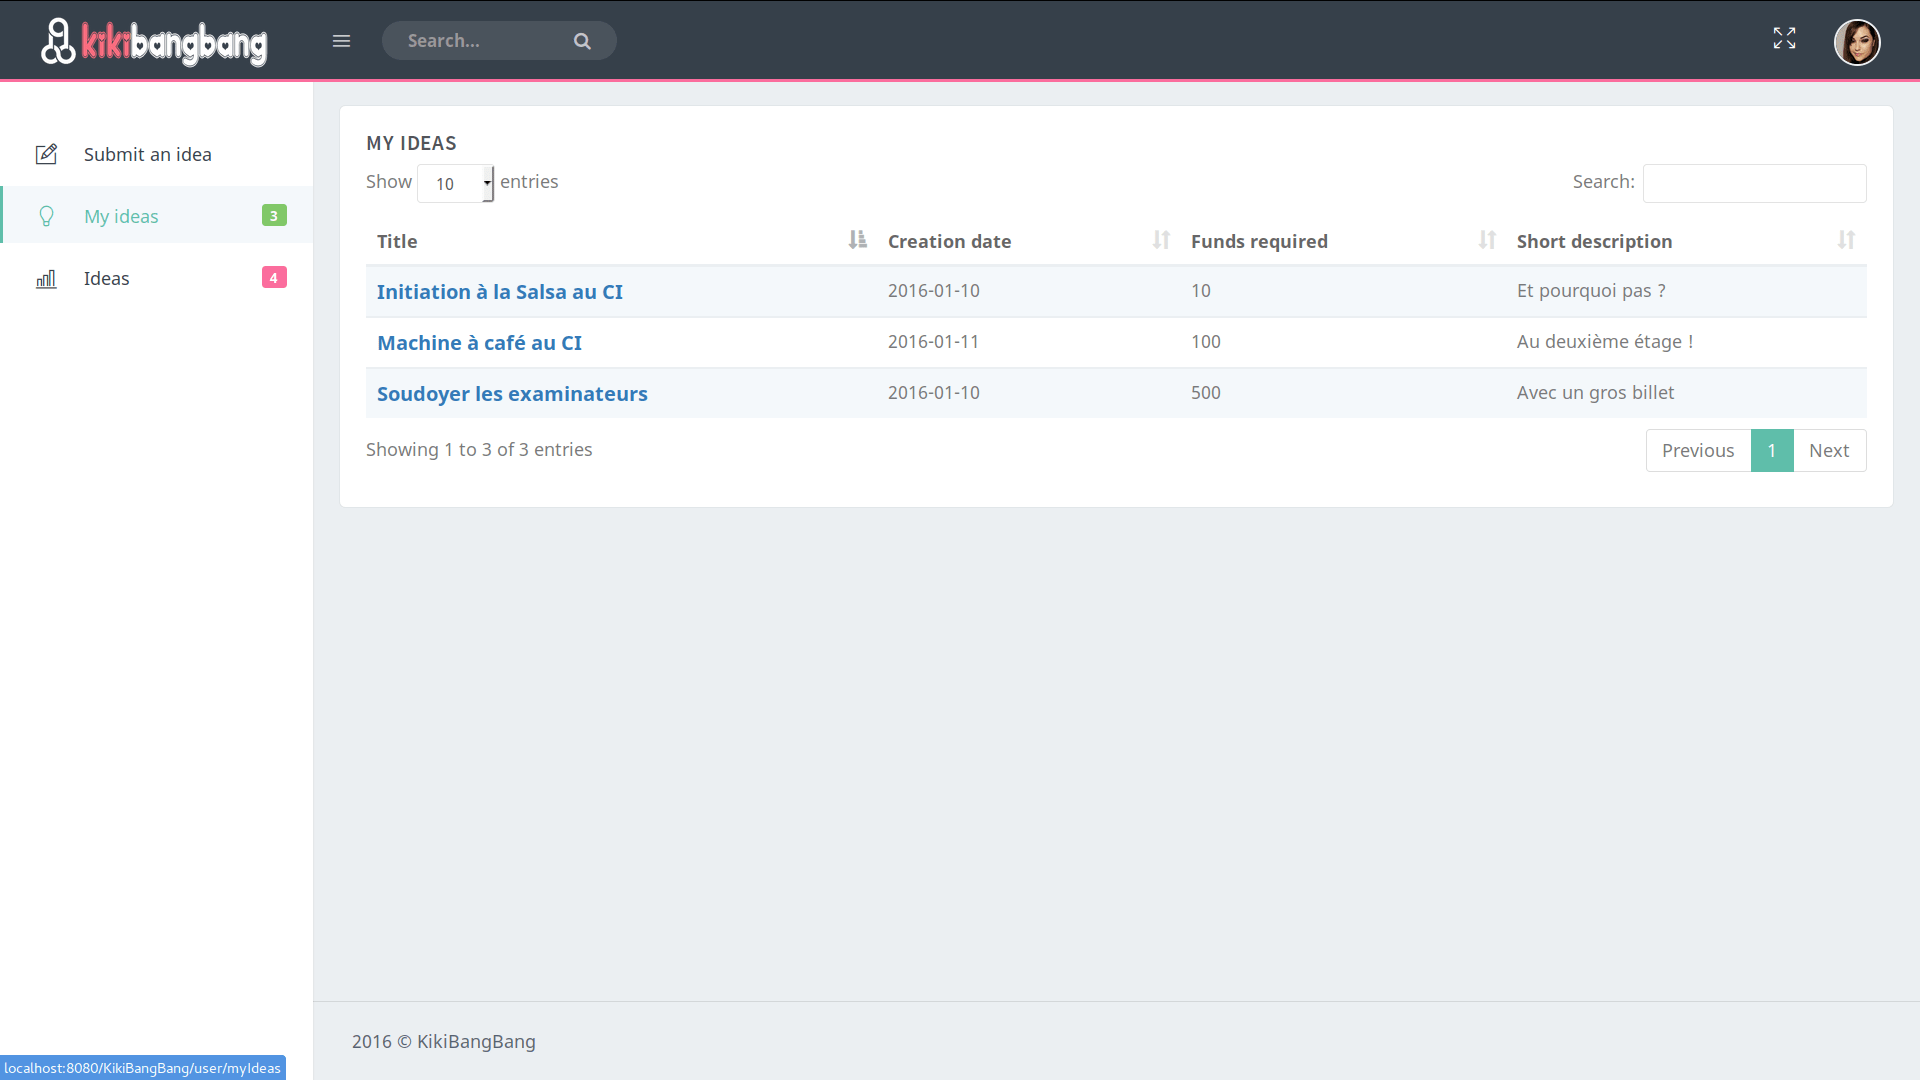Open Ideas menu item
This screenshot has height=1080, width=1920.
coord(107,279)
